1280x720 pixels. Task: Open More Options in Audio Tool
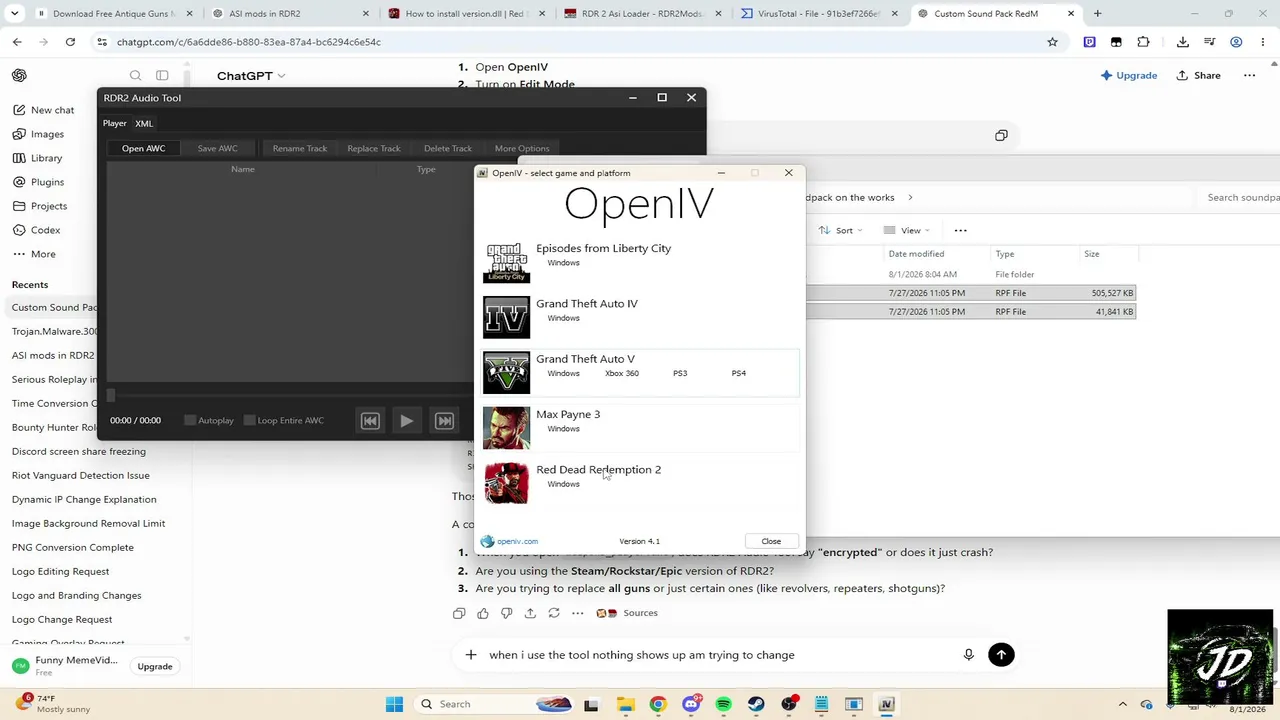pyautogui.click(x=522, y=148)
